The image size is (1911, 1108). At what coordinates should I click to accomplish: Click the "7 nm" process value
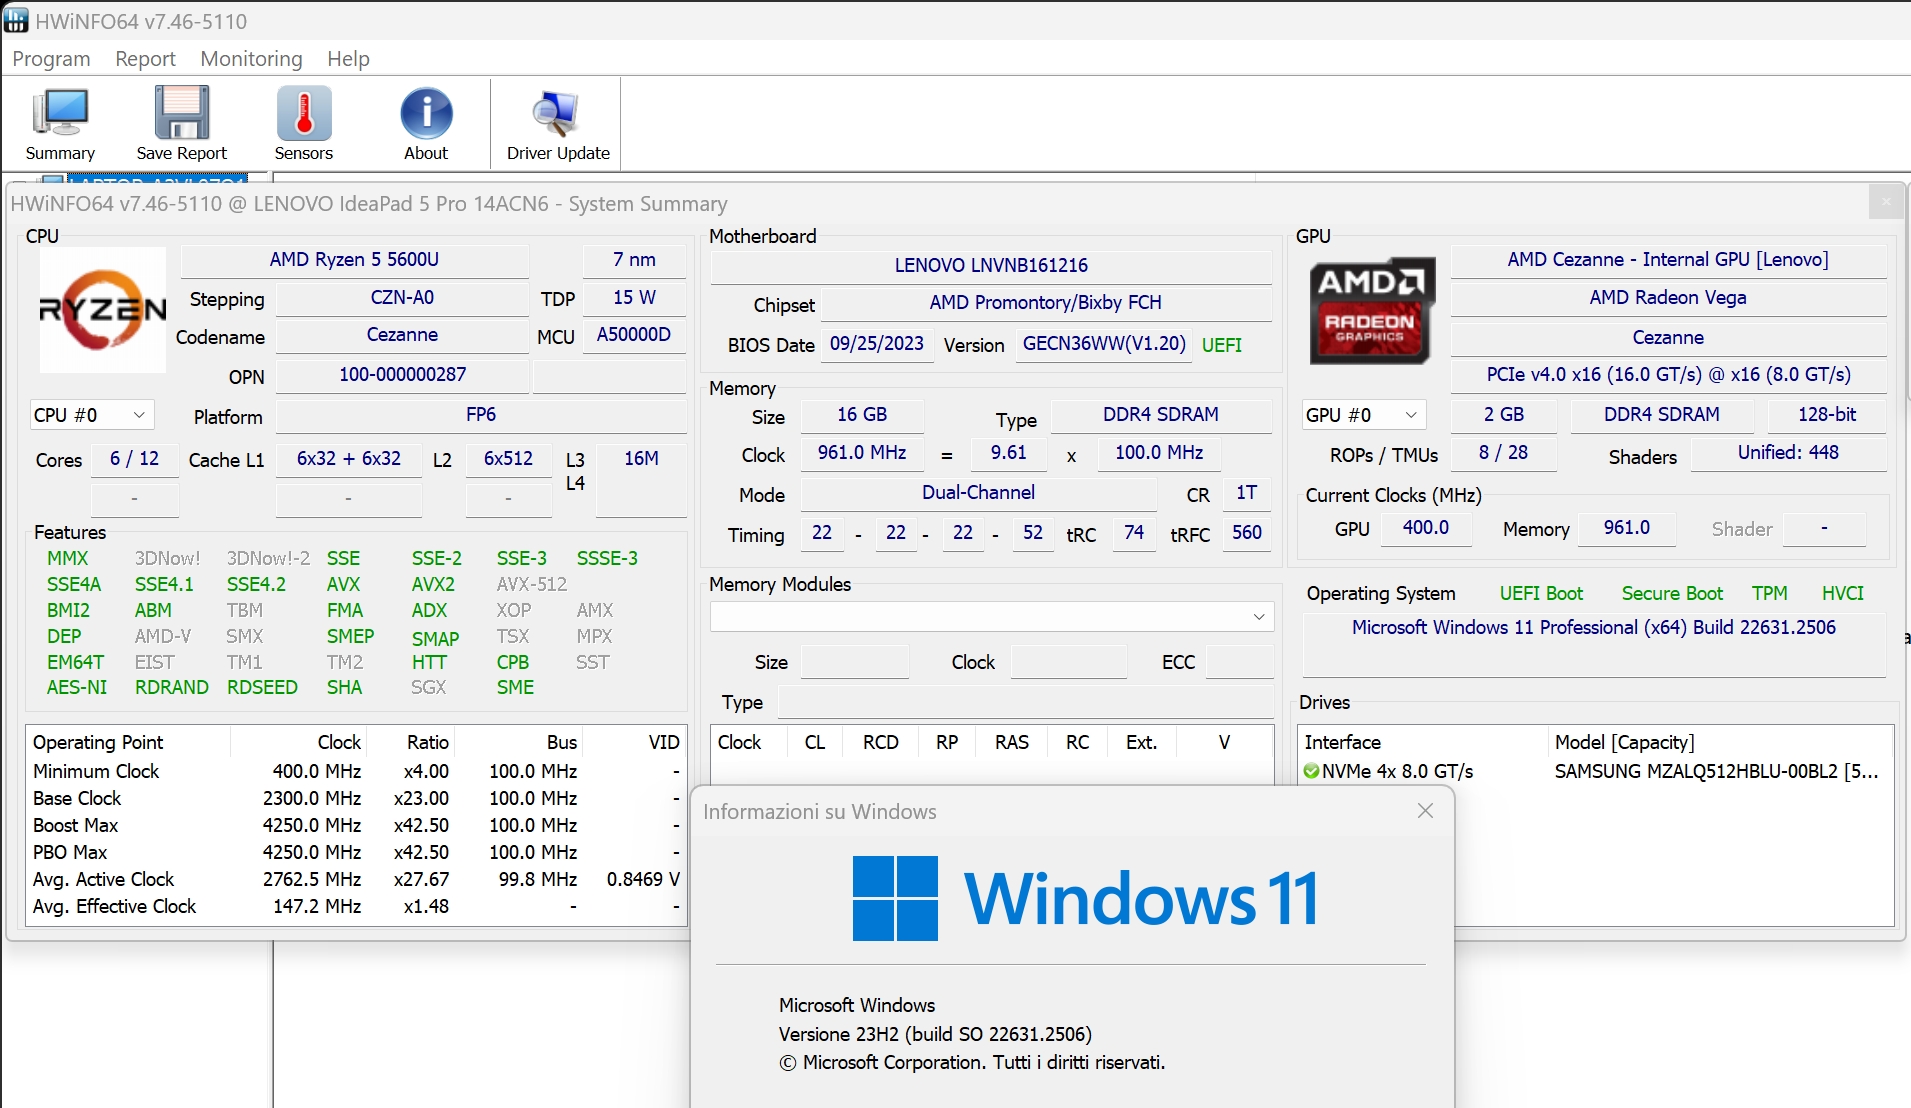pos(634,260)
